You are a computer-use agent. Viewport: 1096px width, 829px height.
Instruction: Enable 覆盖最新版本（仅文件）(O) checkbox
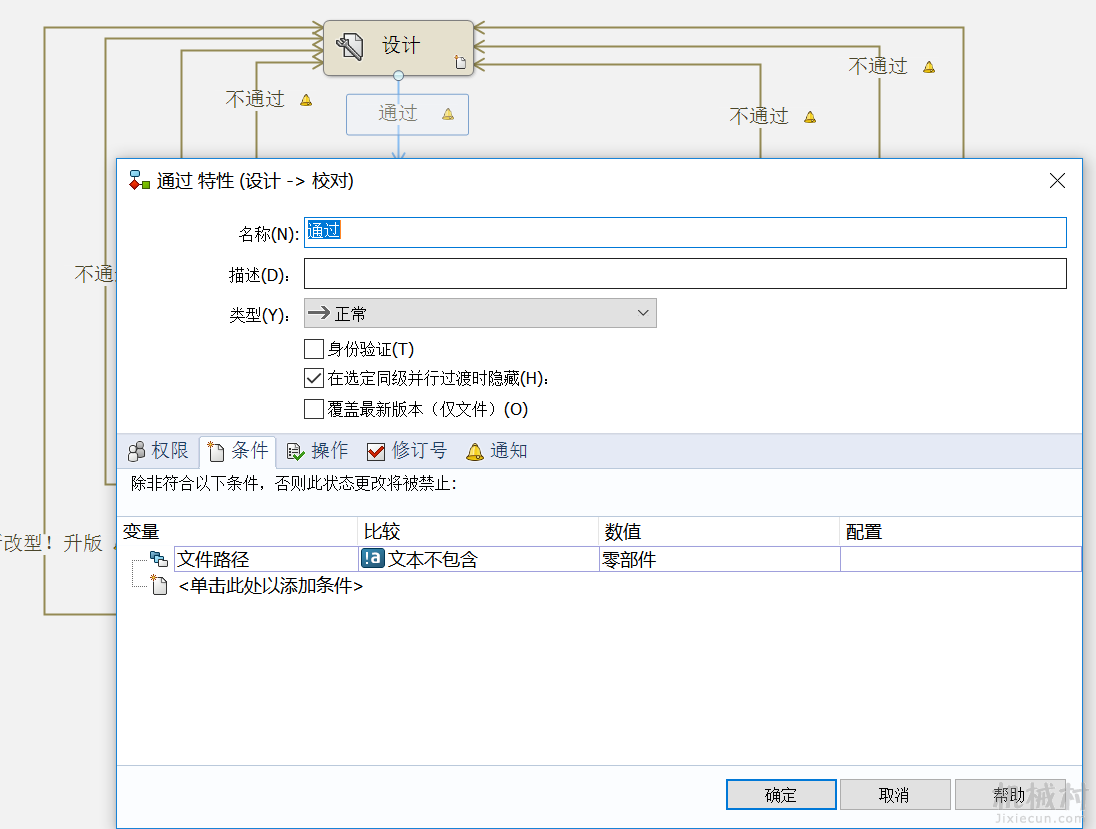pos(314,409)
